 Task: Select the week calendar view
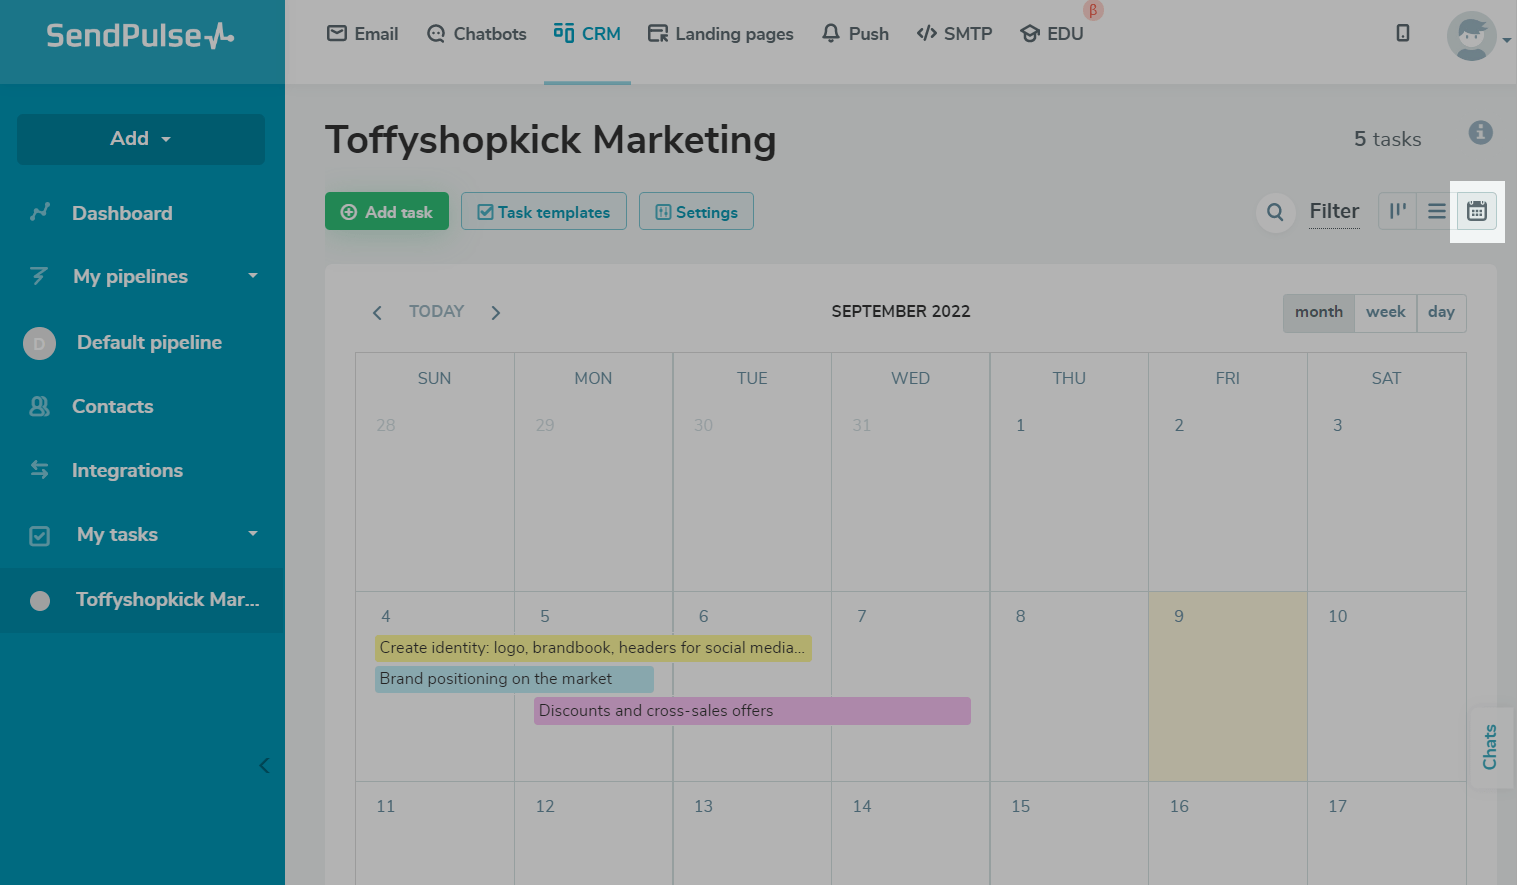pos(1386,312)
